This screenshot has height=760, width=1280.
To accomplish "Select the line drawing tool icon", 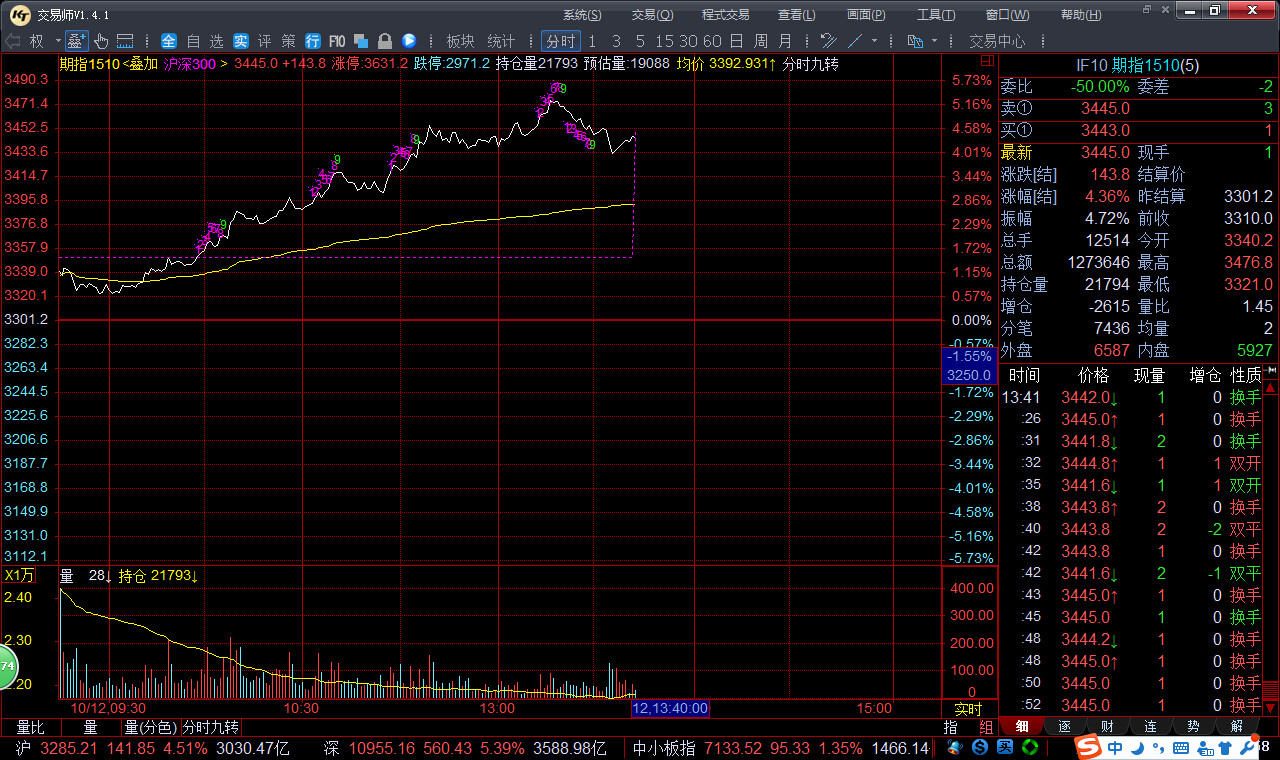I will point(855,41).
